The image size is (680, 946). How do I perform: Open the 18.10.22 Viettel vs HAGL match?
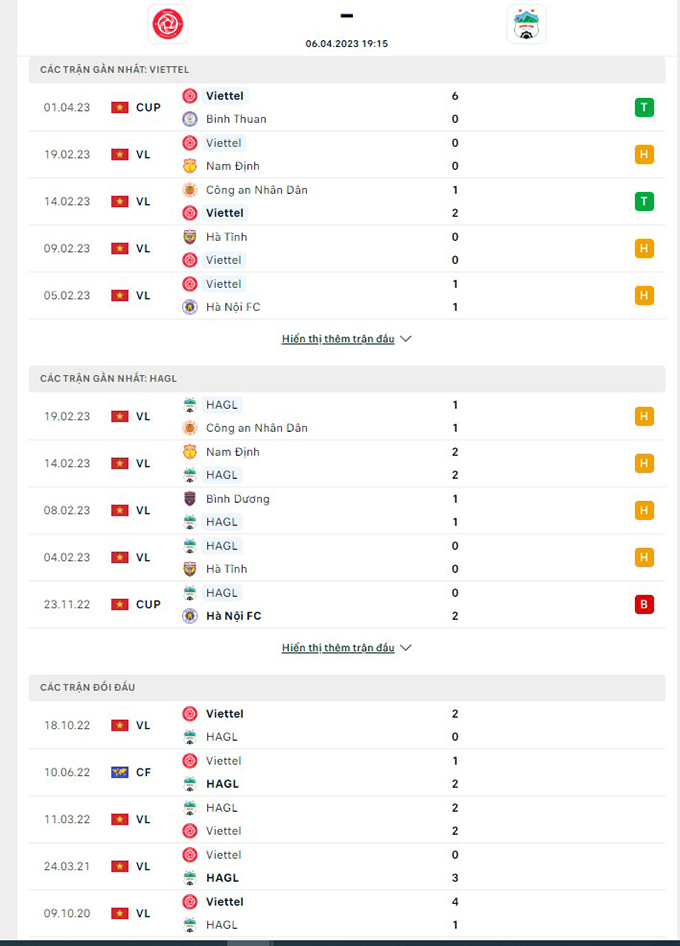coord(347,725)
